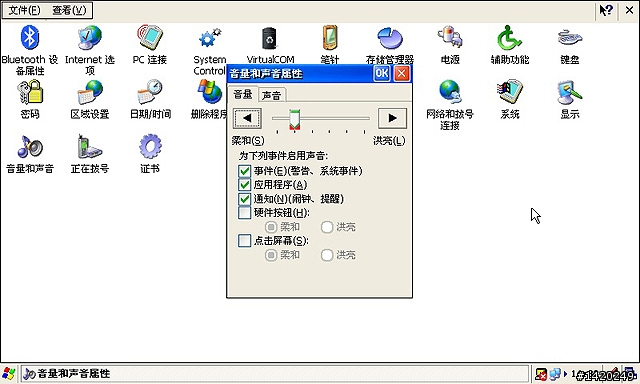Open the 日期/时间 clock icon
The height and width of the screenshot is (384, 640).
[149, 92]
